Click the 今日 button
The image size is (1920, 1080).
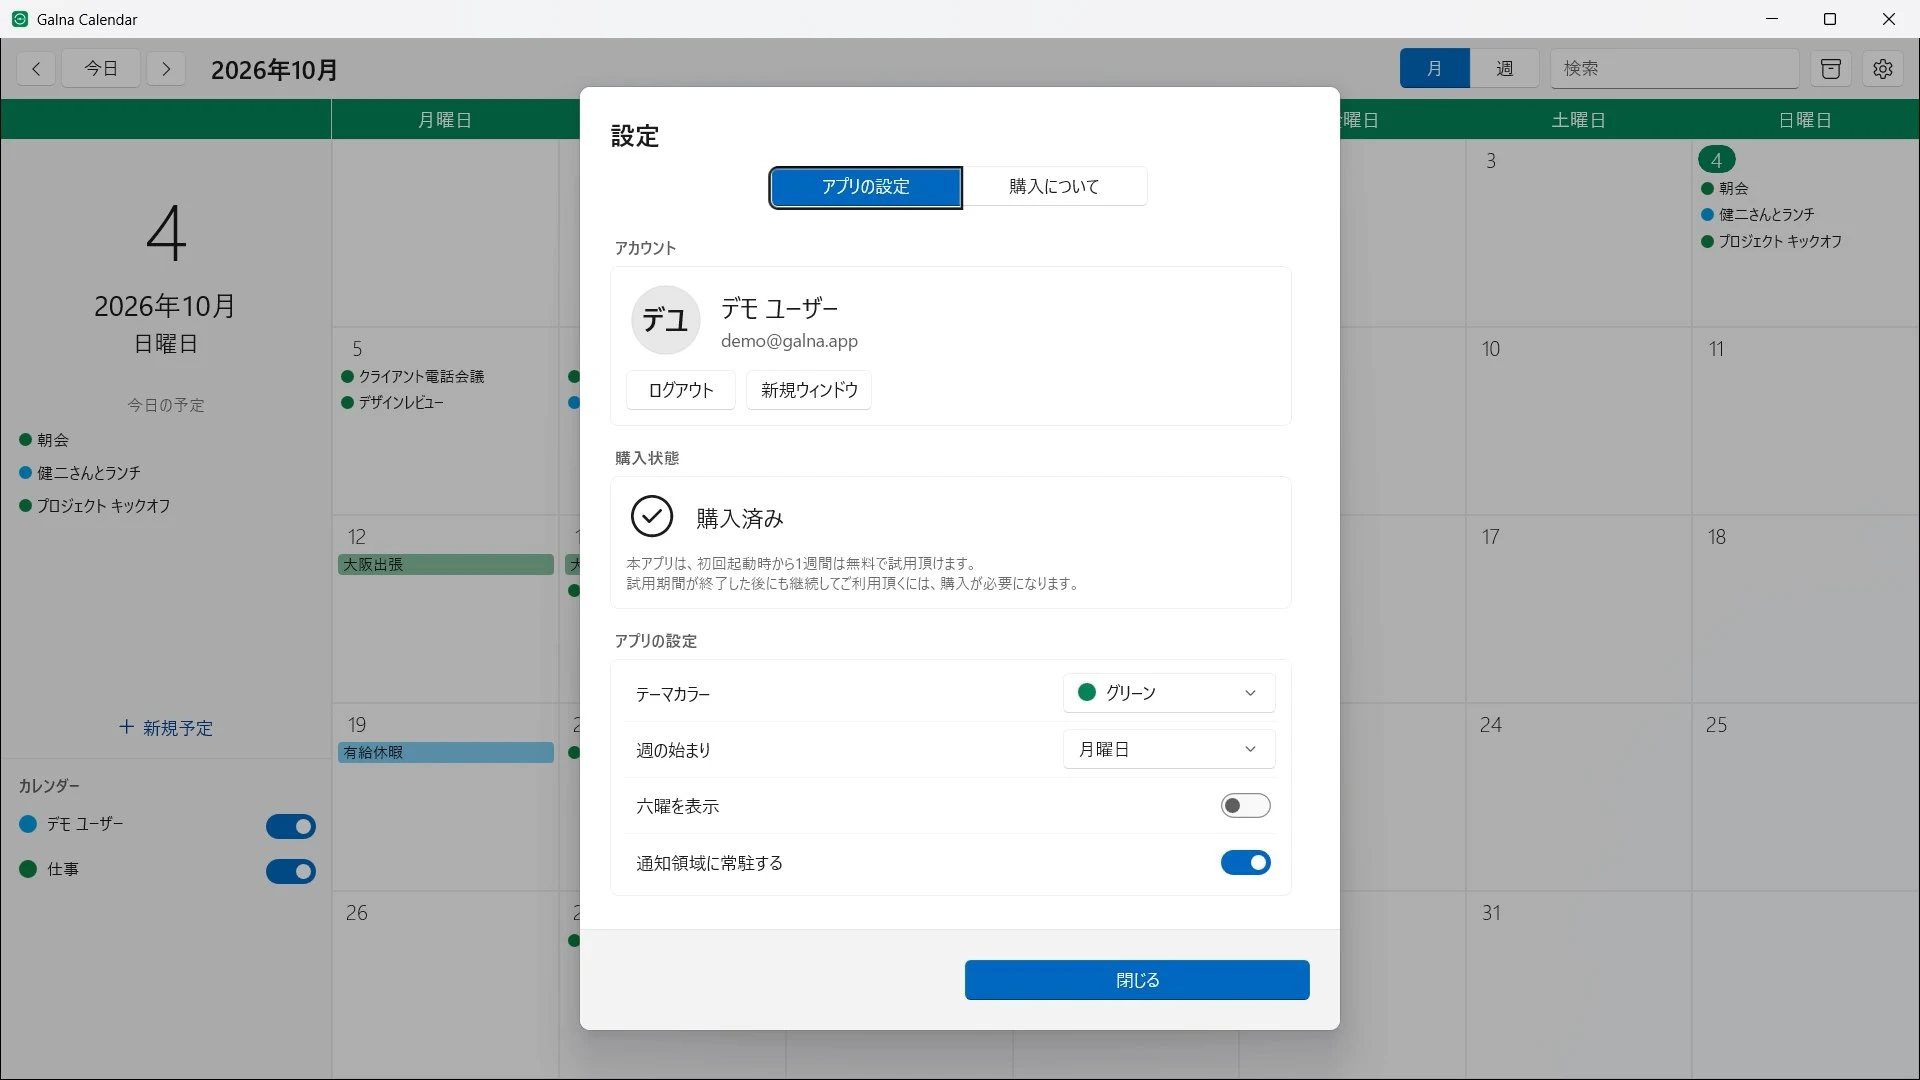point(101,69)
